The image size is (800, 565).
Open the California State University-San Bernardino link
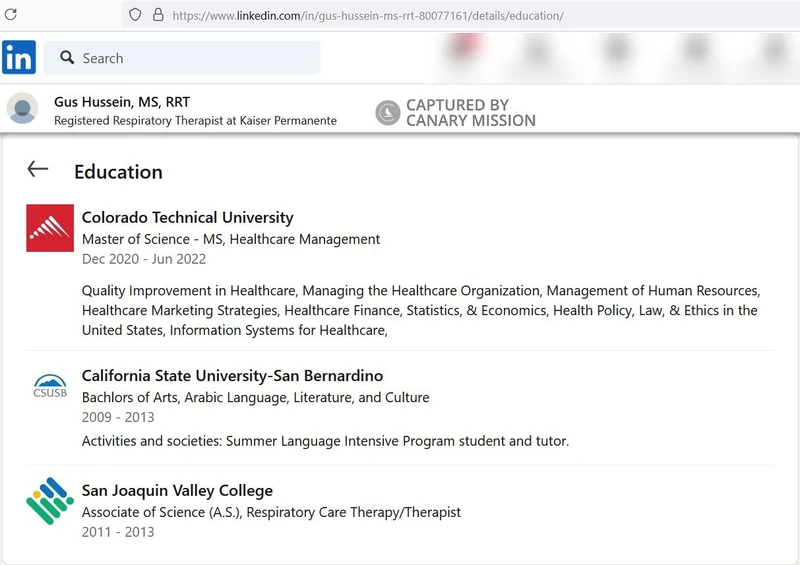click(x=233, y=376)
